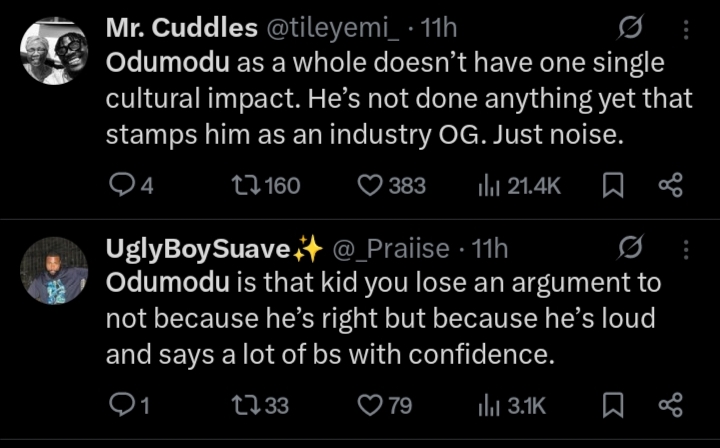Open more options for Mr. Cuddles' tweet
Image resolution: width=720 pixels, height=448 pixels.
coord(686,30)
